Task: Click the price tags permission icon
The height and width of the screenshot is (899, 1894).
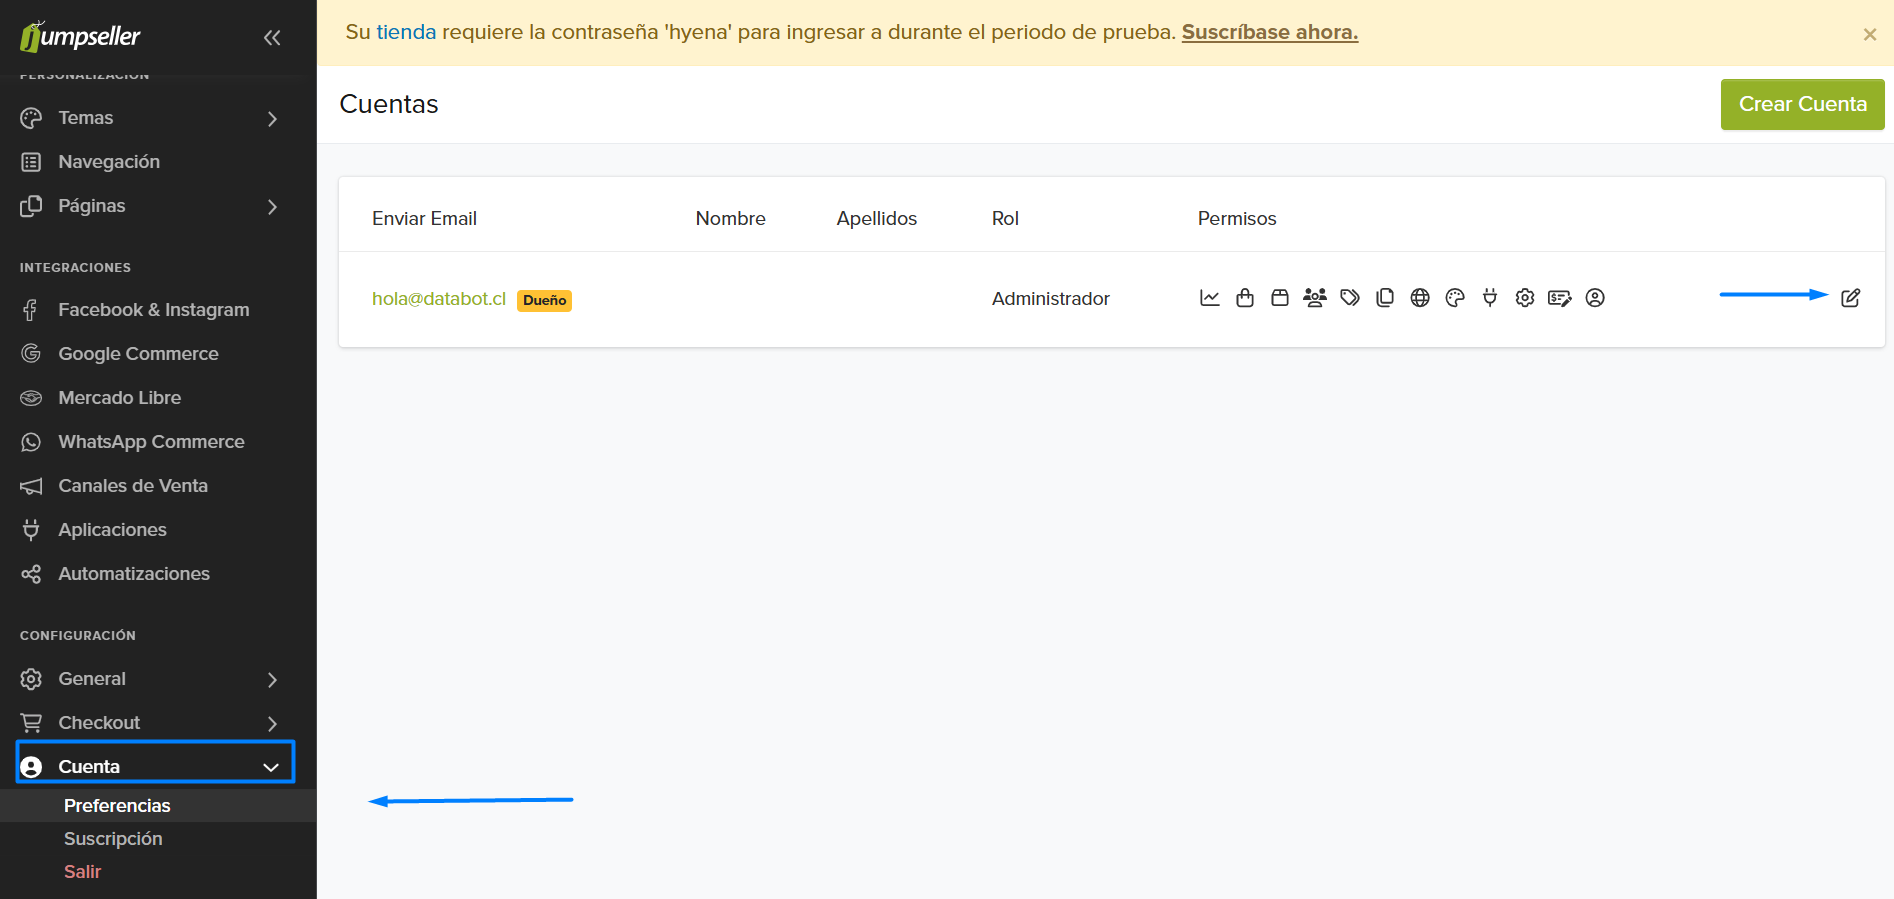Action: 1349,298
